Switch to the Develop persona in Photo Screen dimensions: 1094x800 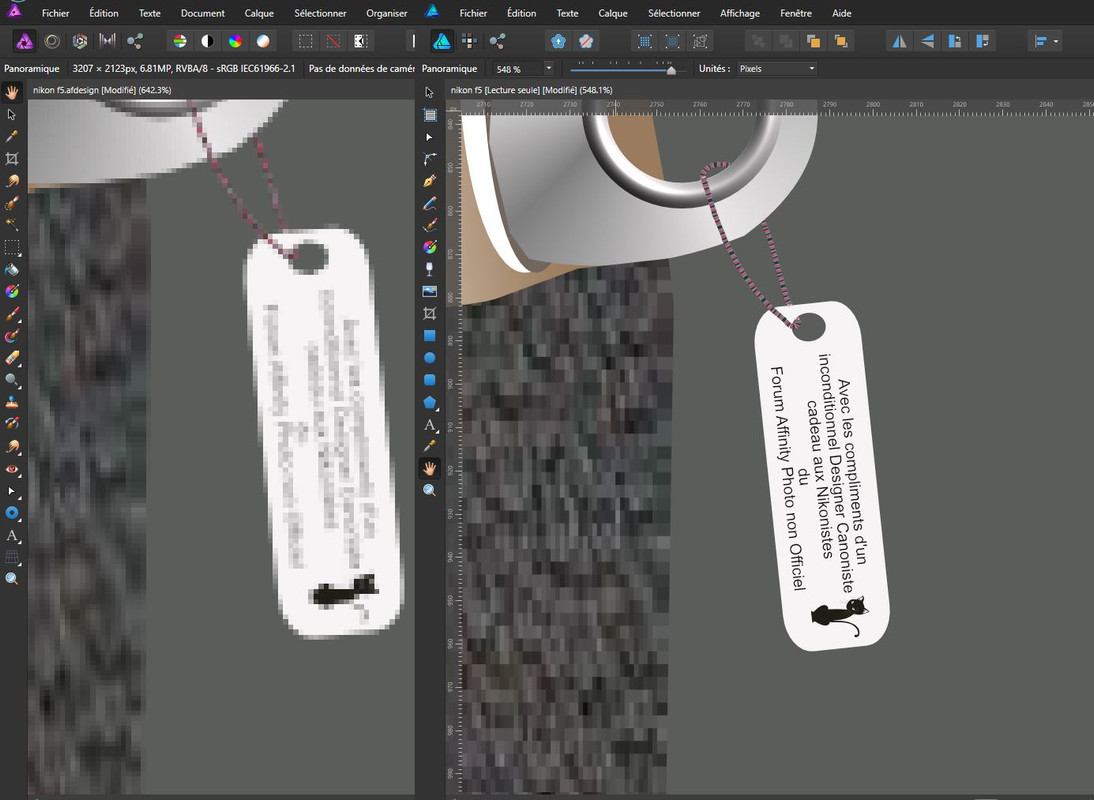80,42
